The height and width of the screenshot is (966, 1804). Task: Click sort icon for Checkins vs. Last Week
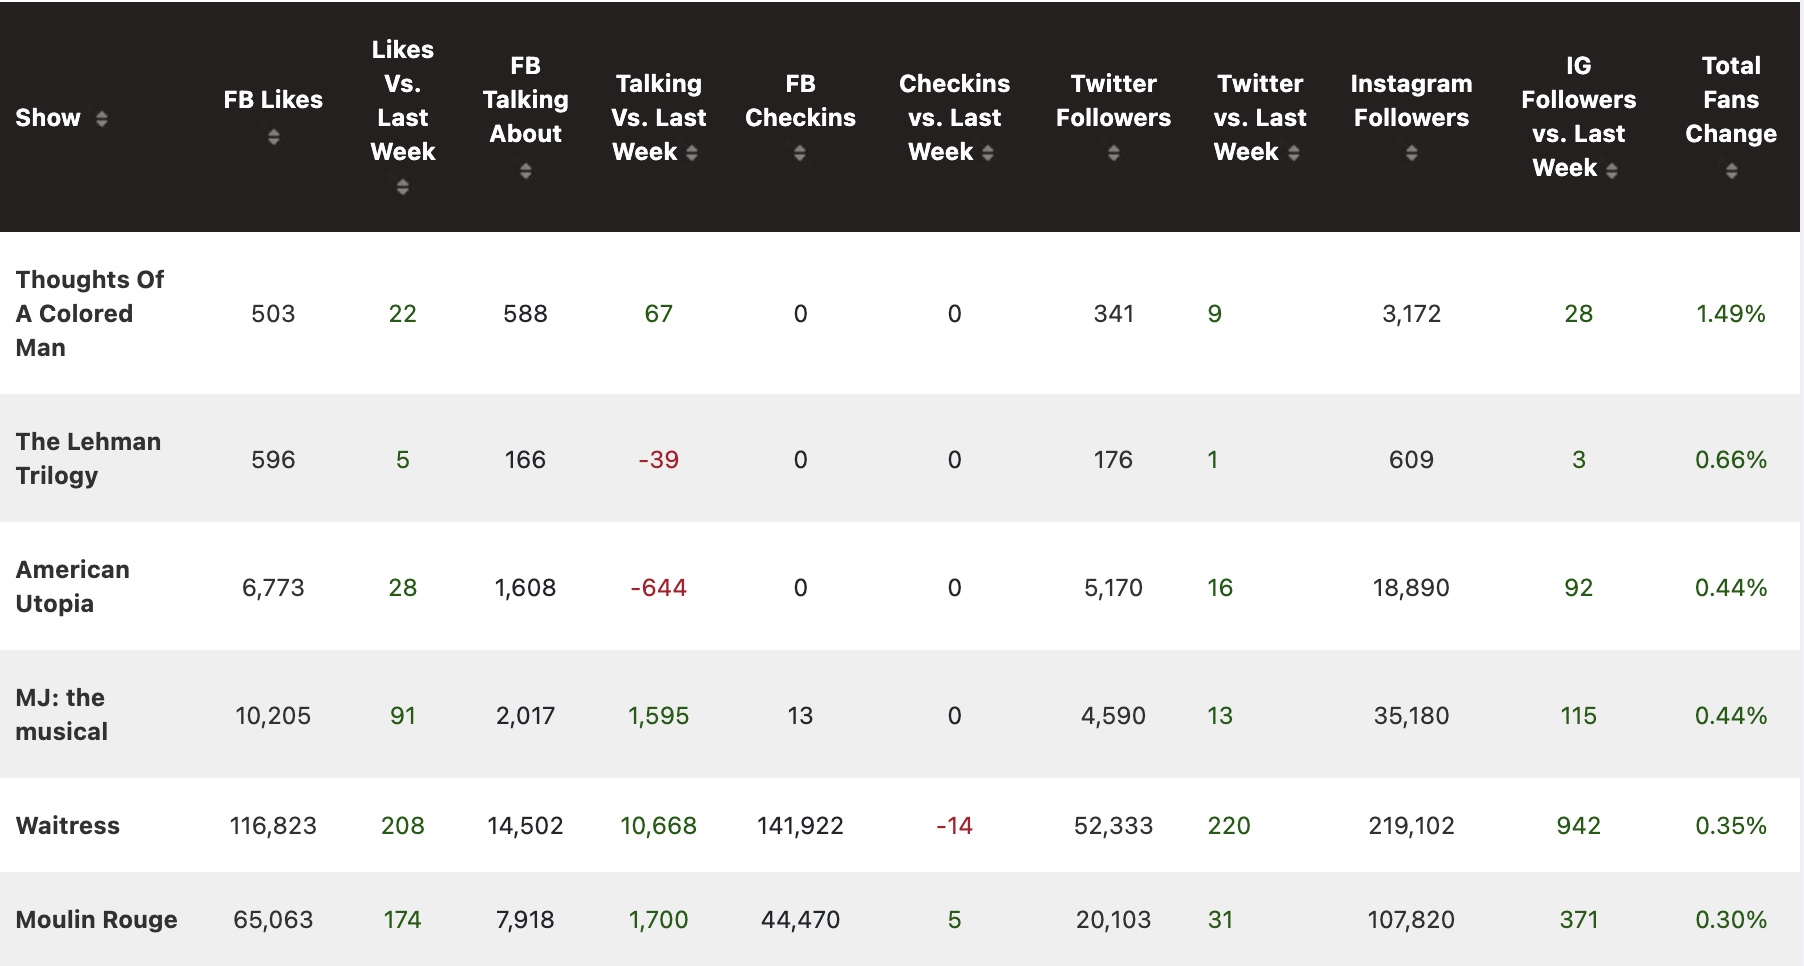[x=988, y=153]
